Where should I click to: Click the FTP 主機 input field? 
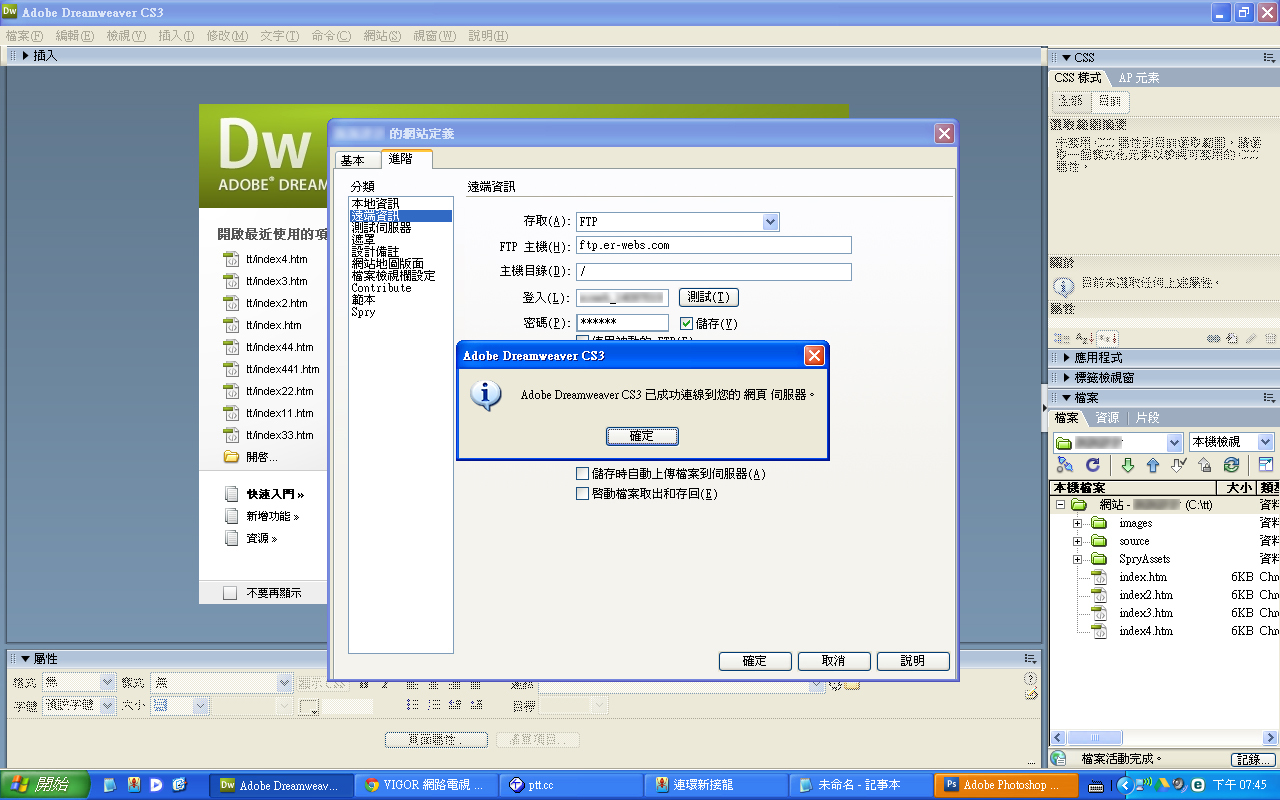(x=714, y=246)
